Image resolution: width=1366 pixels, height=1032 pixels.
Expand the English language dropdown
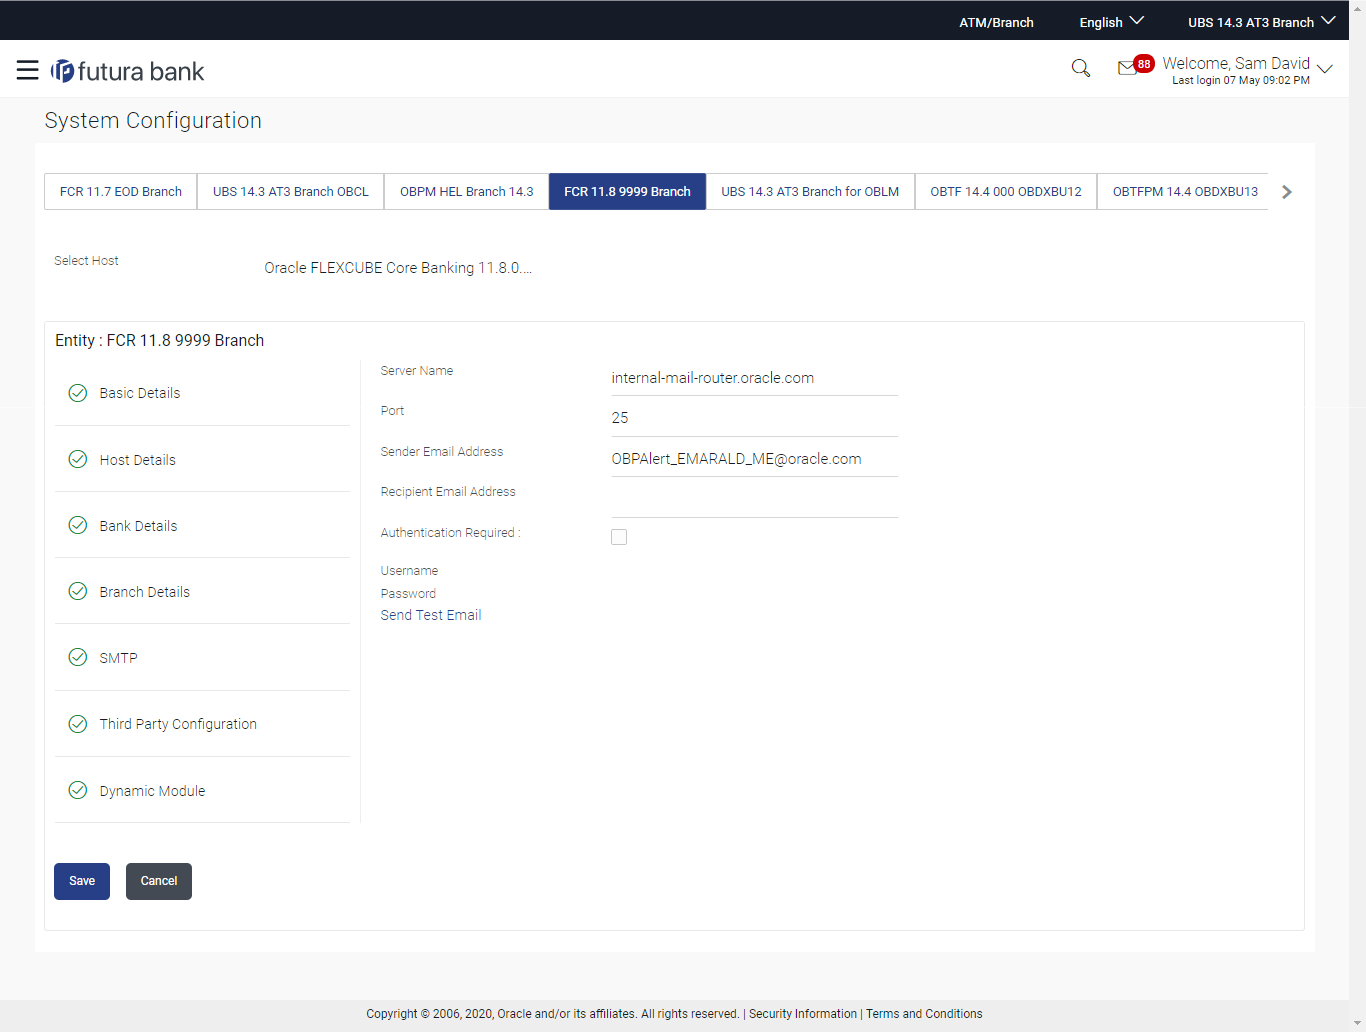tap(1111, 22)
